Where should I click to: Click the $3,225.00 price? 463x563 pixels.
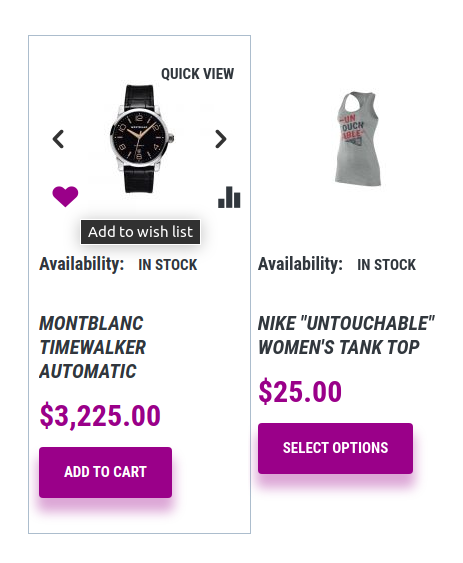[100, 415]
